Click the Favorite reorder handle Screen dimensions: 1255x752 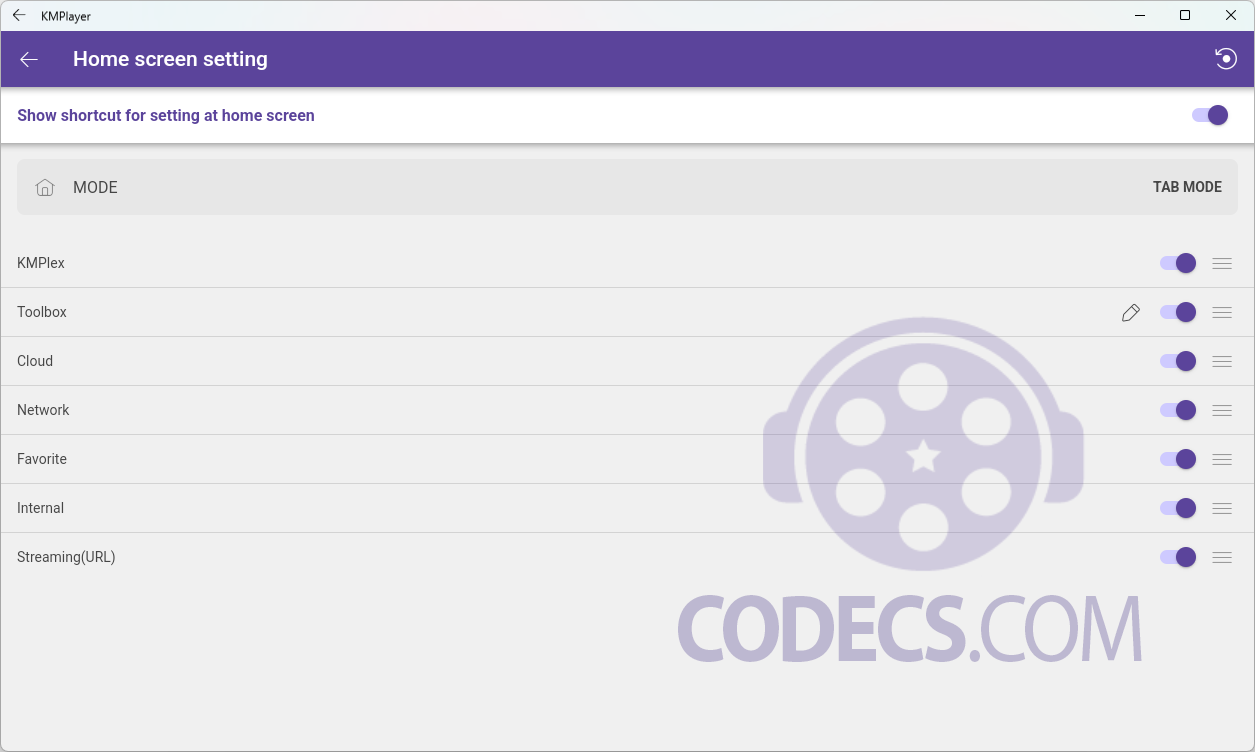click(x=1222, y=459)
